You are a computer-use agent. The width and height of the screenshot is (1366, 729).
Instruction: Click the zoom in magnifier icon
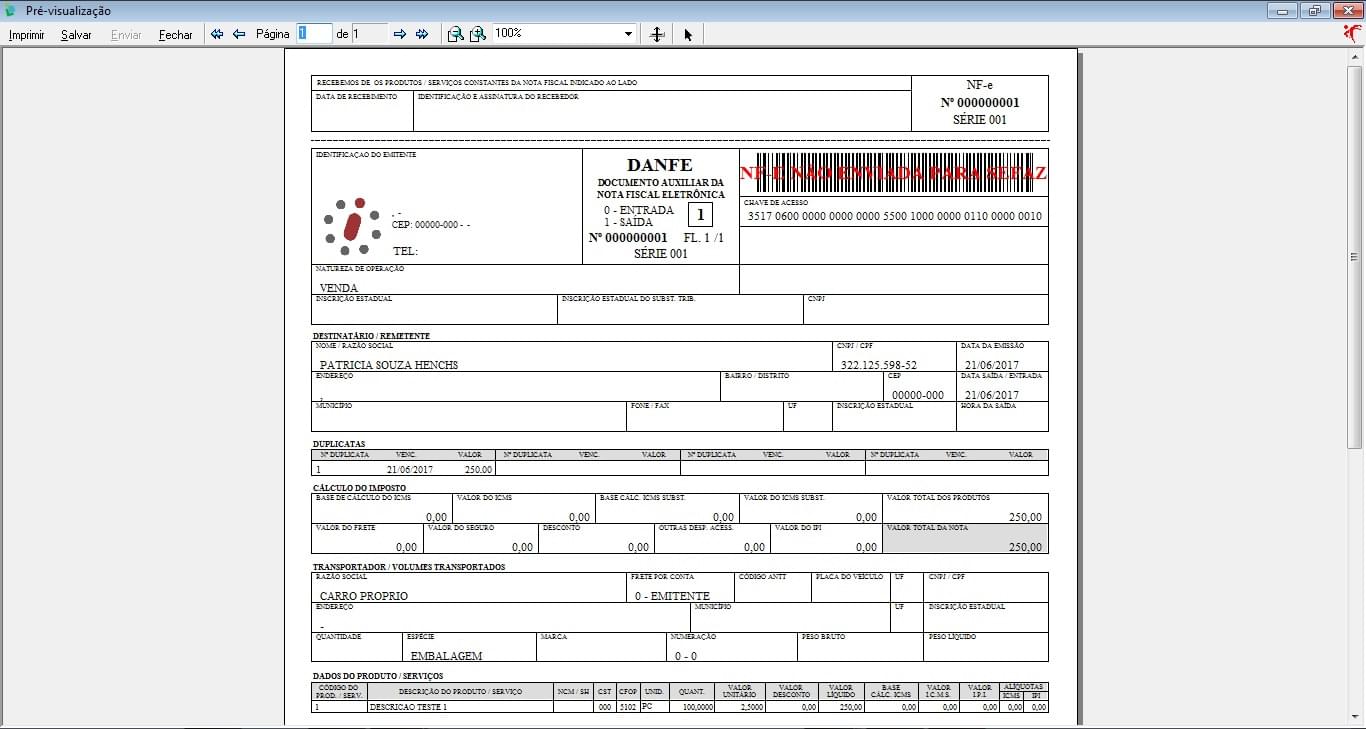point(478,34)
